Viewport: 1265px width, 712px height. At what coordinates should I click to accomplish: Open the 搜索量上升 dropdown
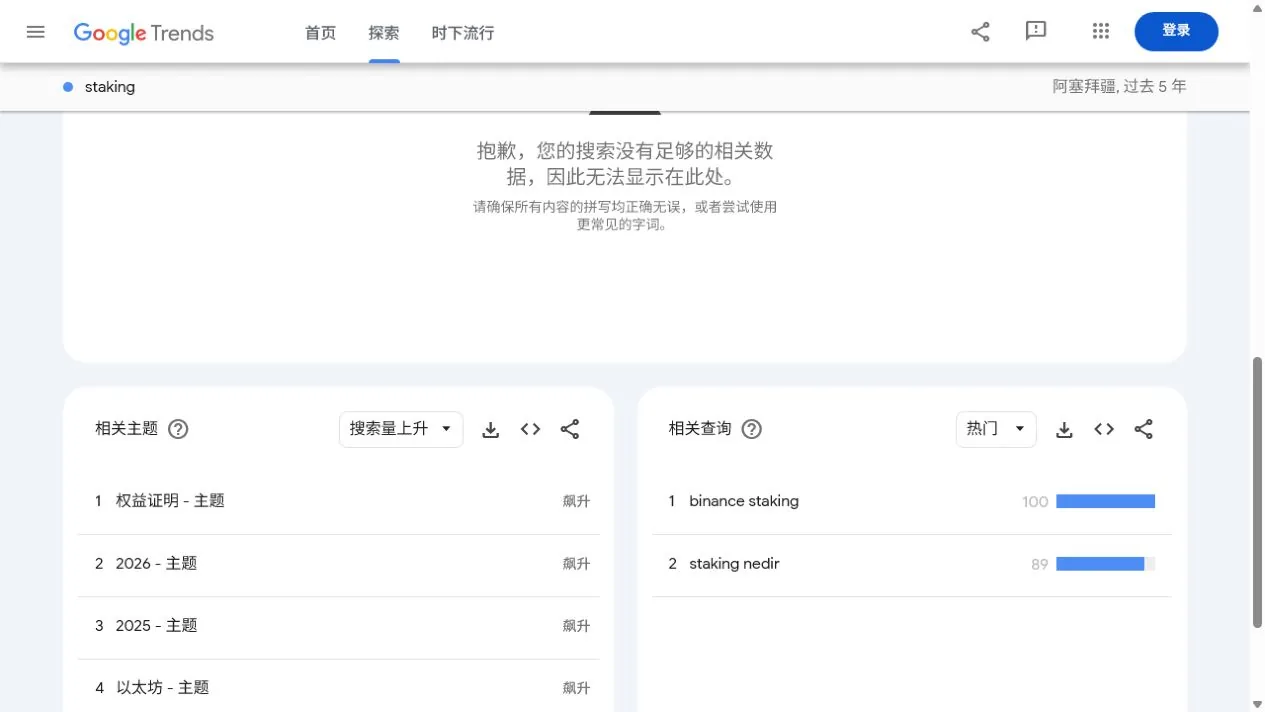(x=401, y=429)
